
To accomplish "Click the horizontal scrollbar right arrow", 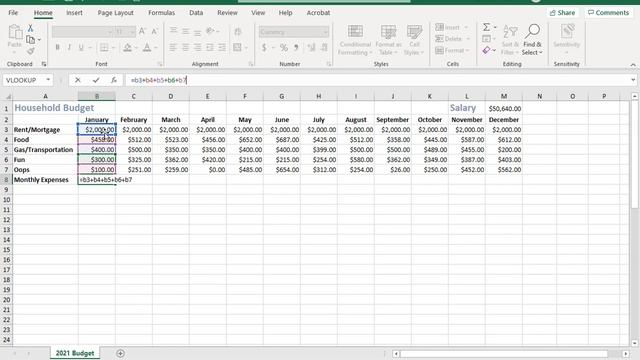I will [x=626, y=353].
